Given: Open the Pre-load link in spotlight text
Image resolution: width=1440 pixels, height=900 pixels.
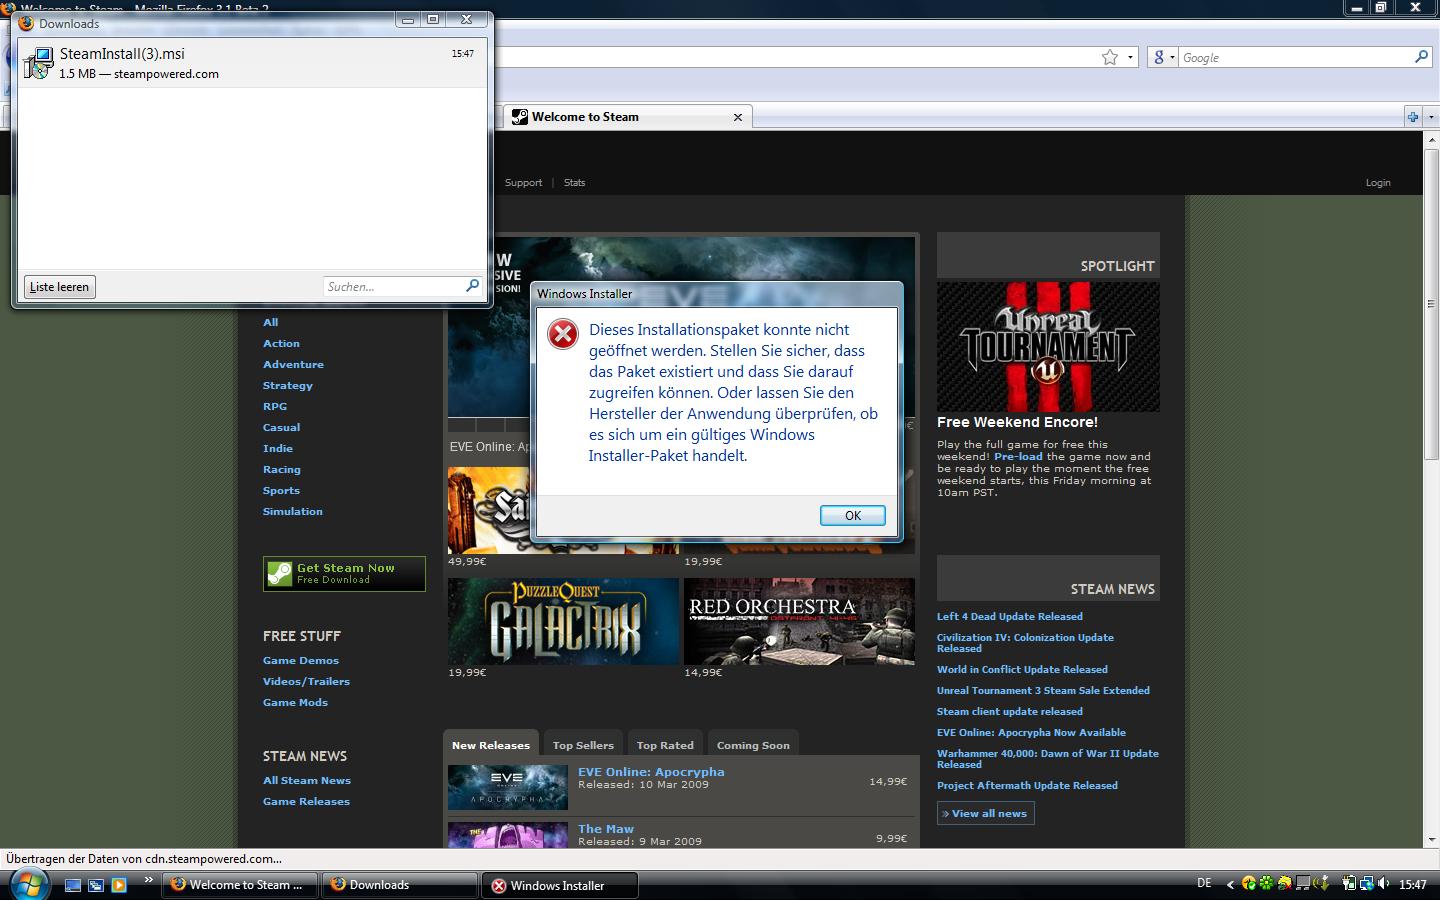Looking at the screenshot, I should (x=1018, y=456).
